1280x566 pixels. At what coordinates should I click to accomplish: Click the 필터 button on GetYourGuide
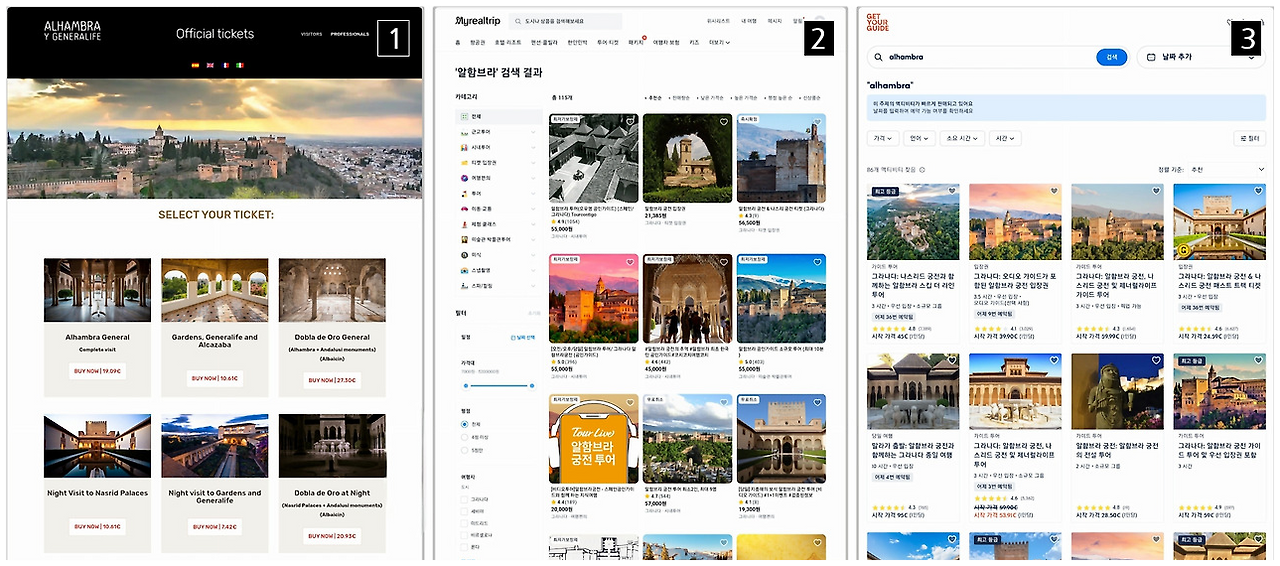click(x=1251, y=138)
